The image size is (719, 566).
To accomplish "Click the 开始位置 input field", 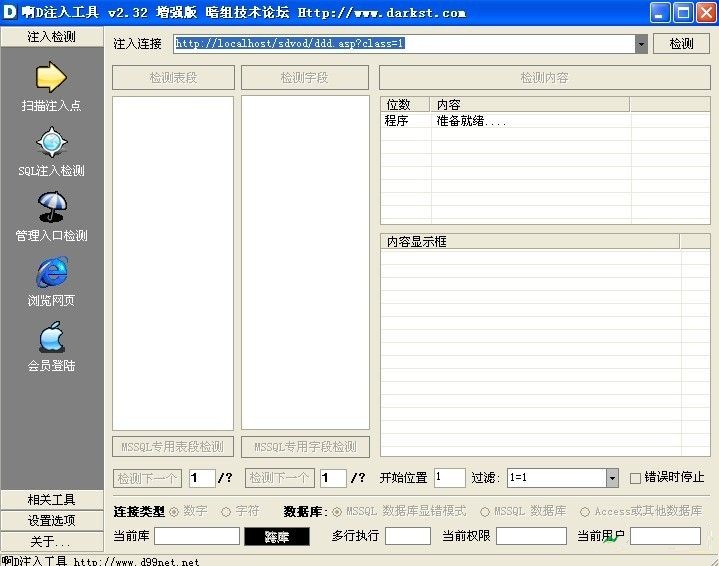I will pyautogui.click(x=450, y=478).
